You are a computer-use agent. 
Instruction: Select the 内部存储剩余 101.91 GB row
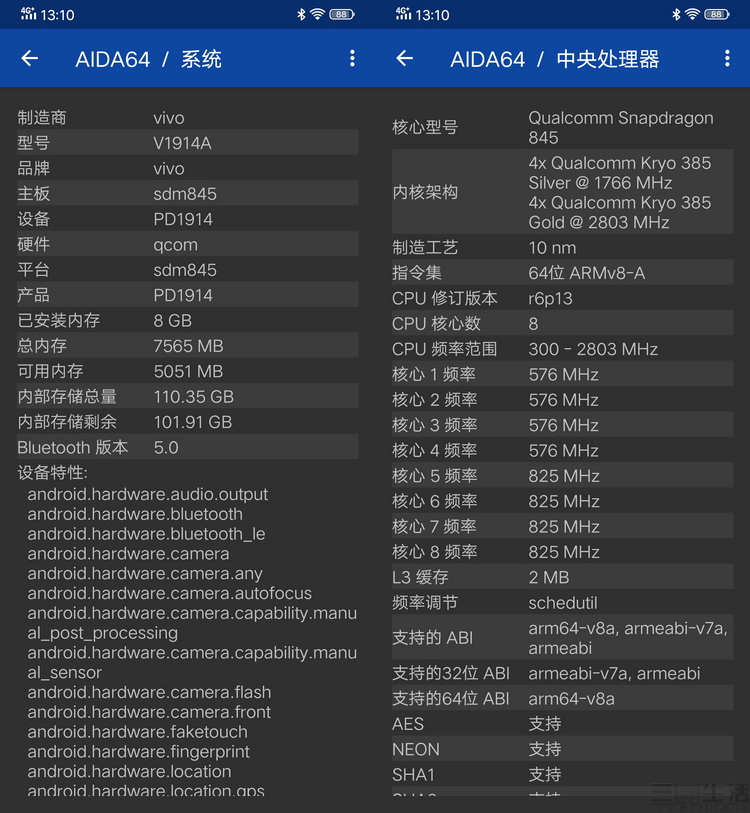coord(188,422)
